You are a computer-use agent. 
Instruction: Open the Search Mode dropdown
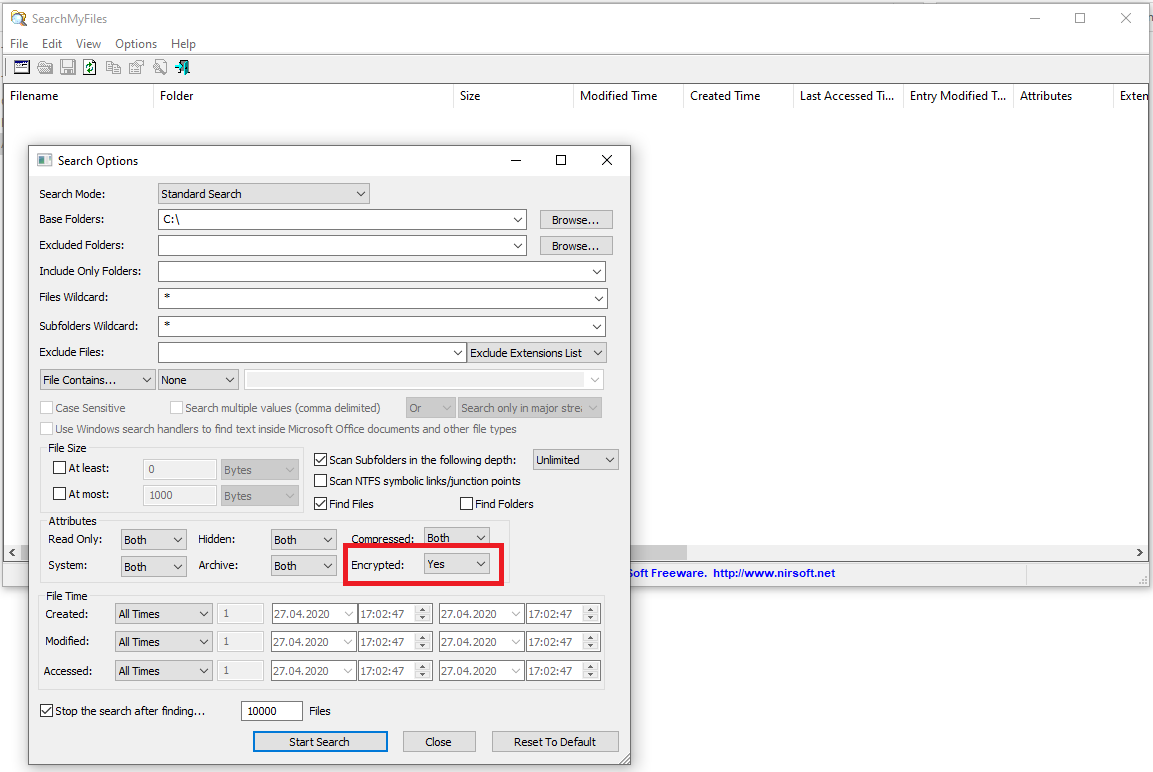point(263,194)
